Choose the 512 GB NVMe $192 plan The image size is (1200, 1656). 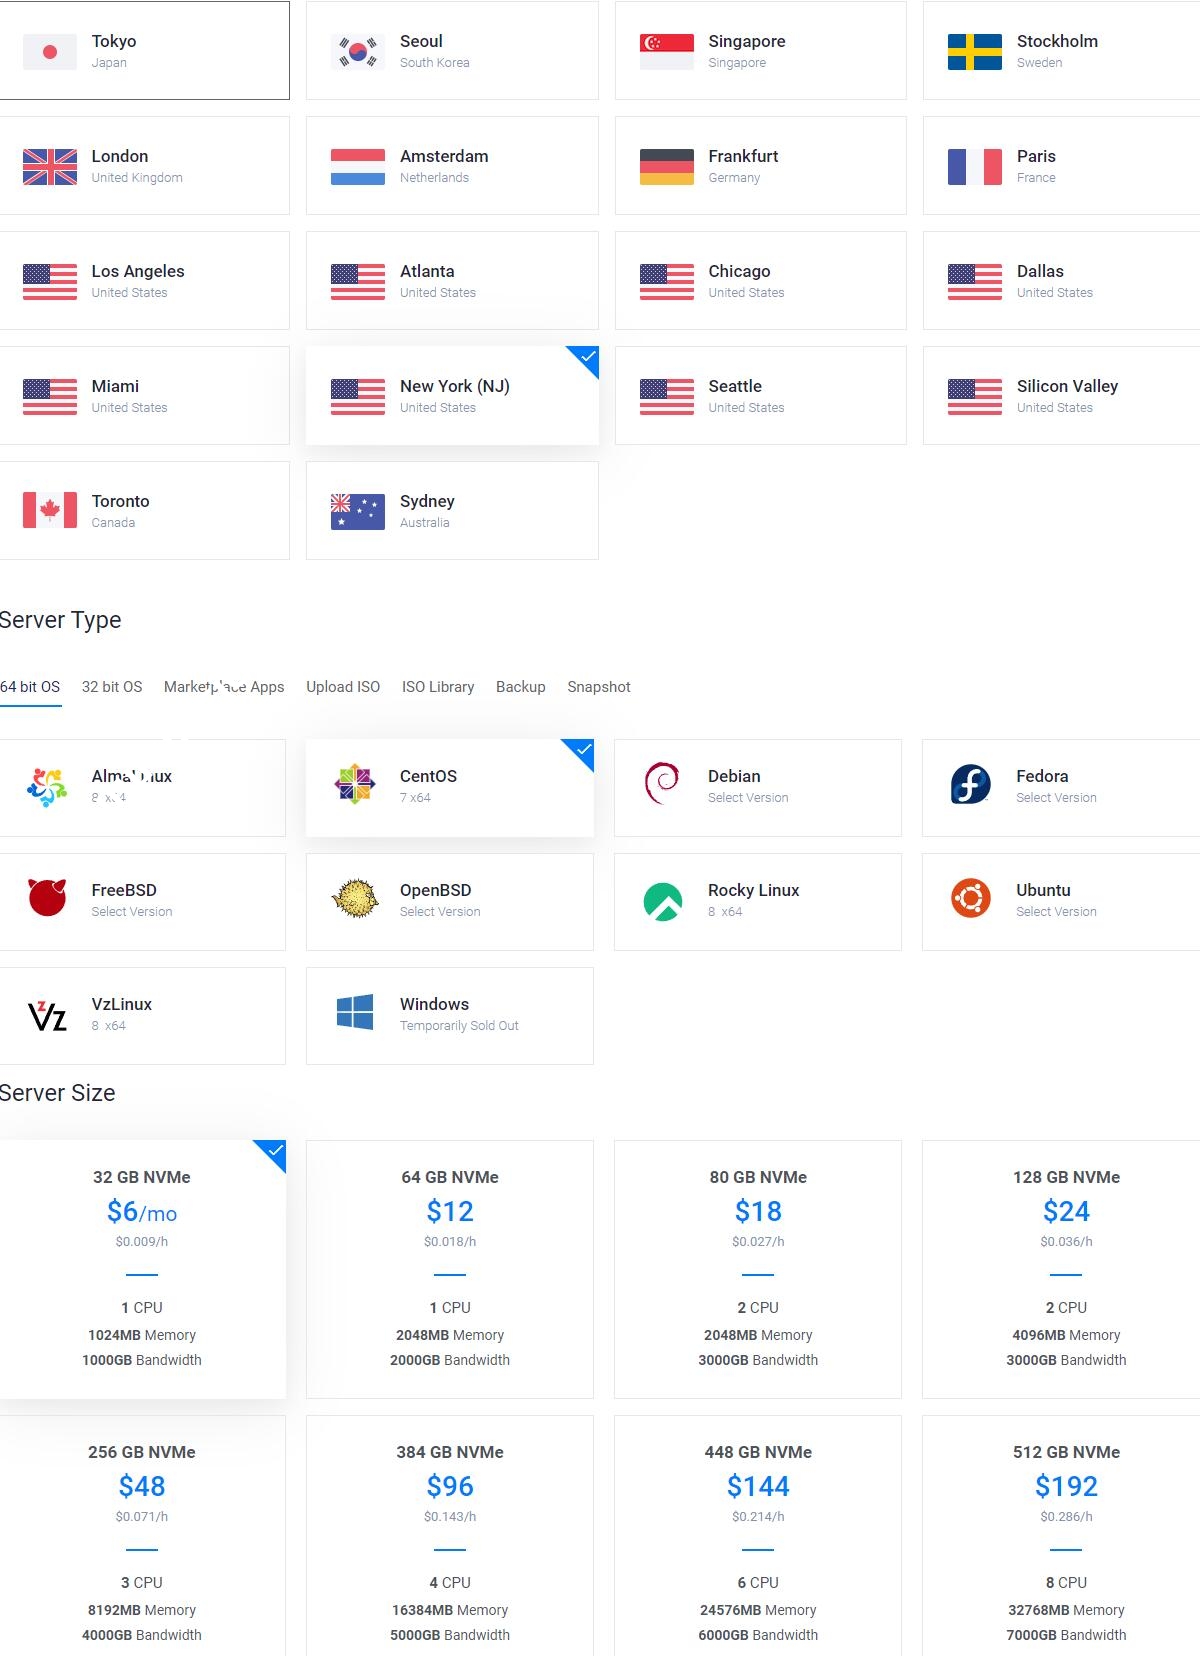click(x=1061, y=1535)
